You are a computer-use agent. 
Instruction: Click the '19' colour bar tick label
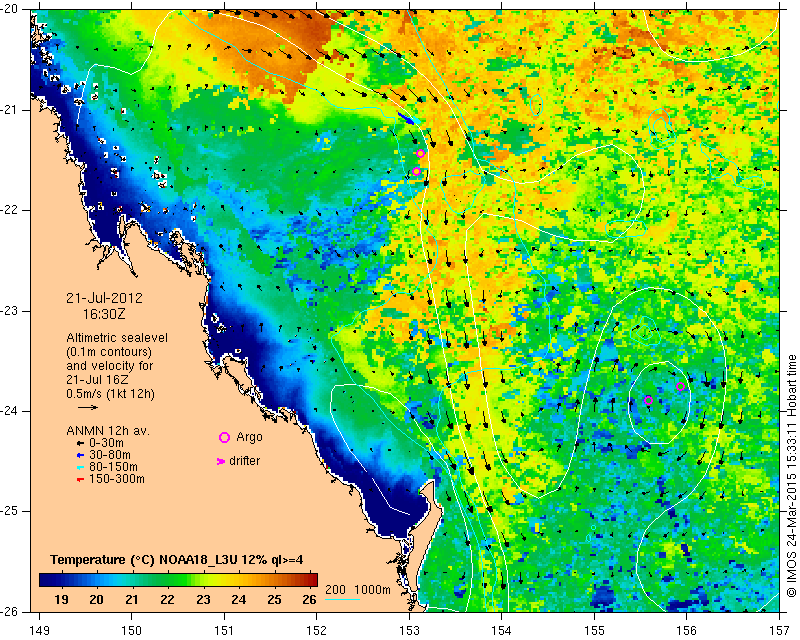[61, 600]
